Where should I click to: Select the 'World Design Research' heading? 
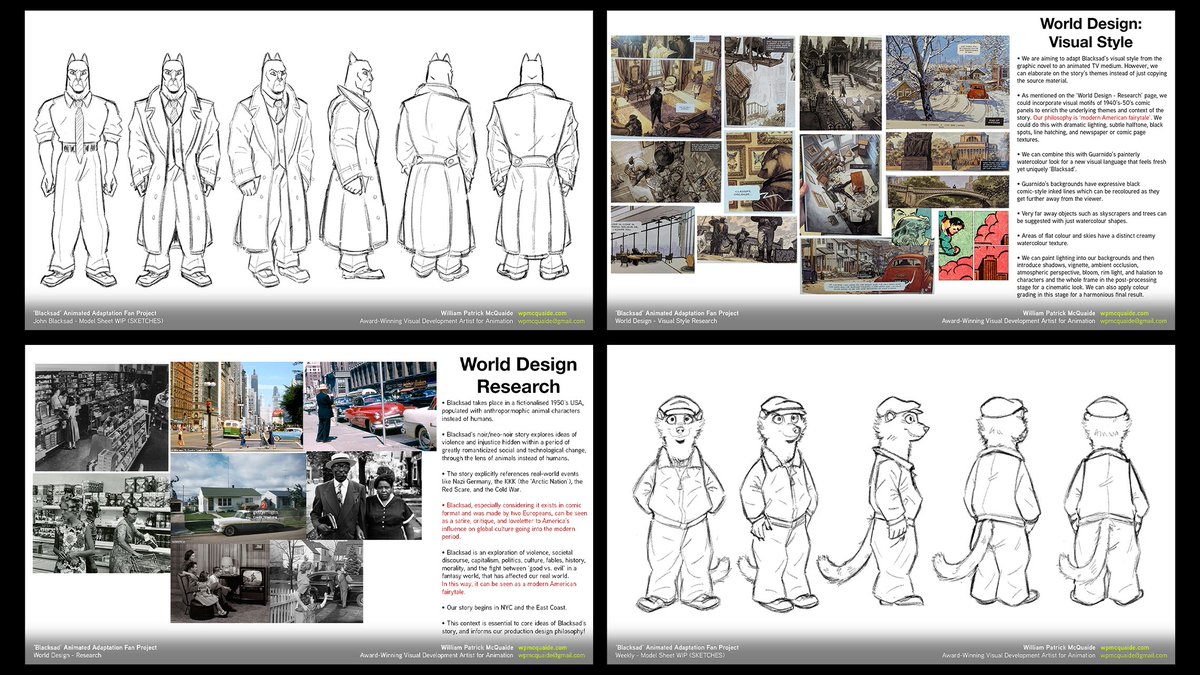tap(518, 375)
